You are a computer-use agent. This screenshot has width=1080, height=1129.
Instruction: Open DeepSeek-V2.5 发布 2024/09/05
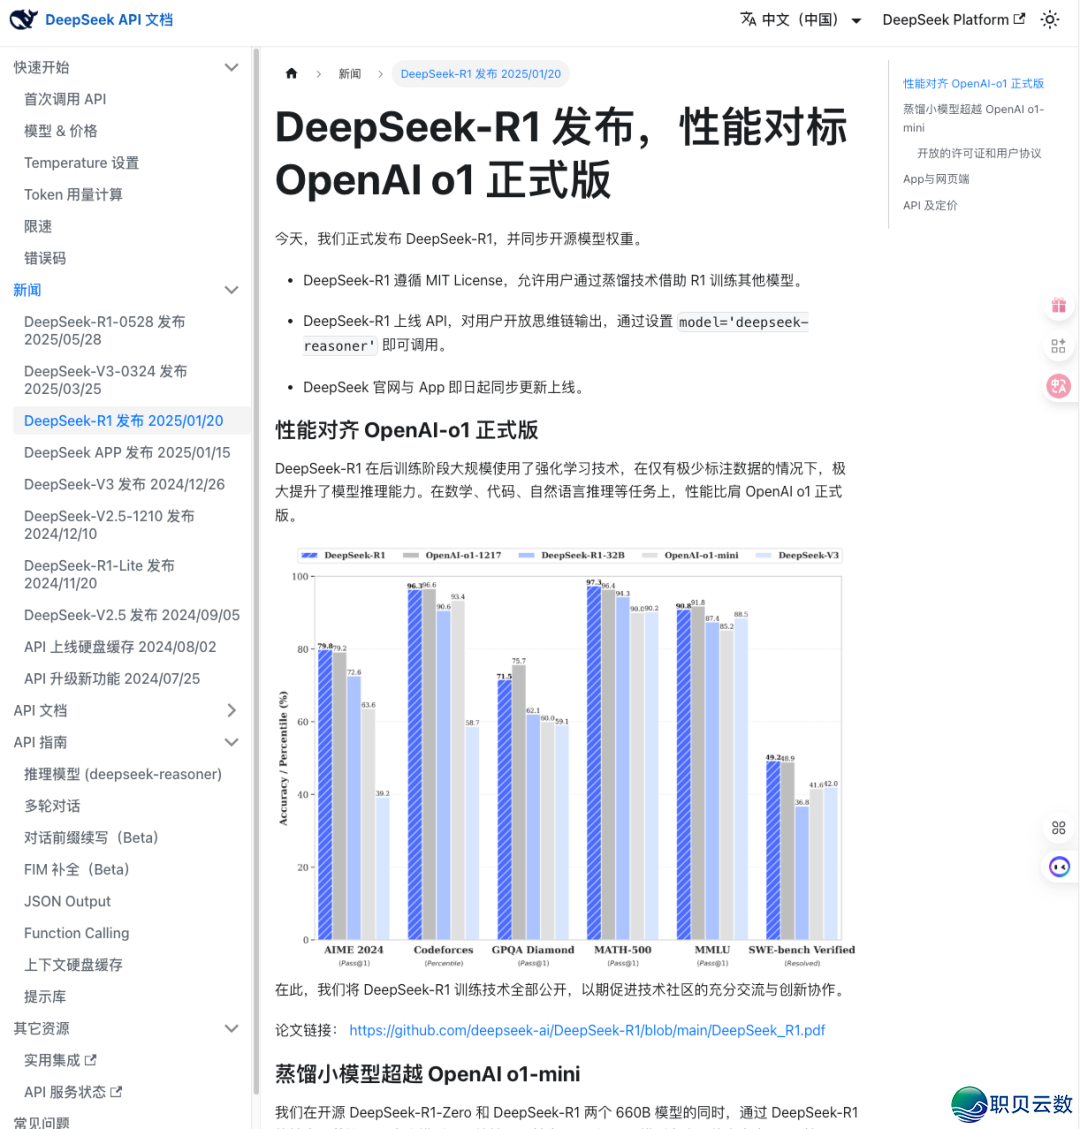pos(132,615)
